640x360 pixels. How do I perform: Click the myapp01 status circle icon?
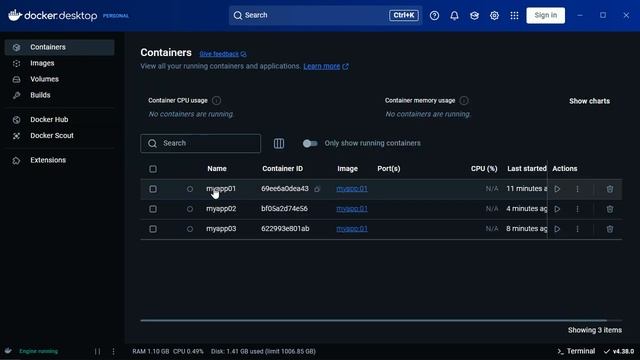point(190,189)
